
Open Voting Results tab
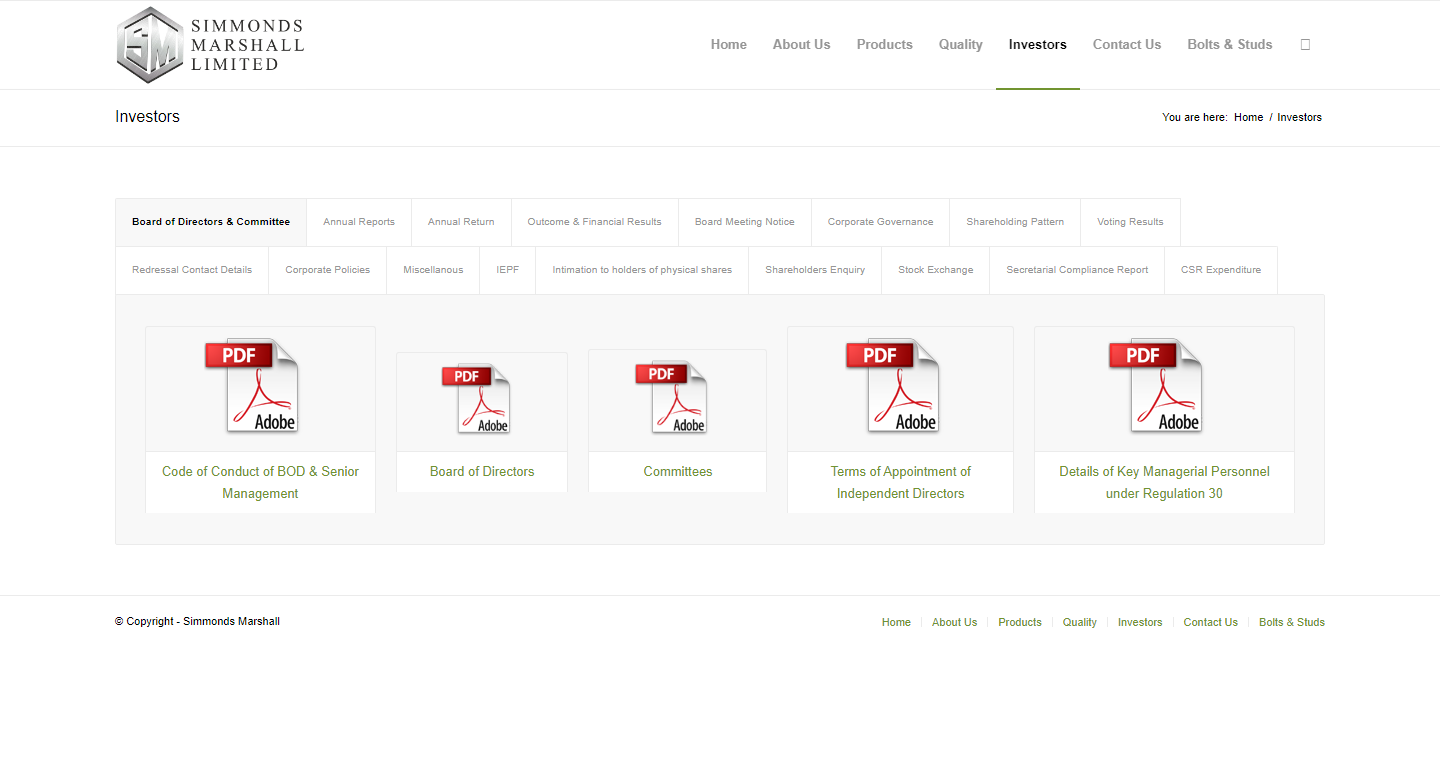click(1130, 222)
